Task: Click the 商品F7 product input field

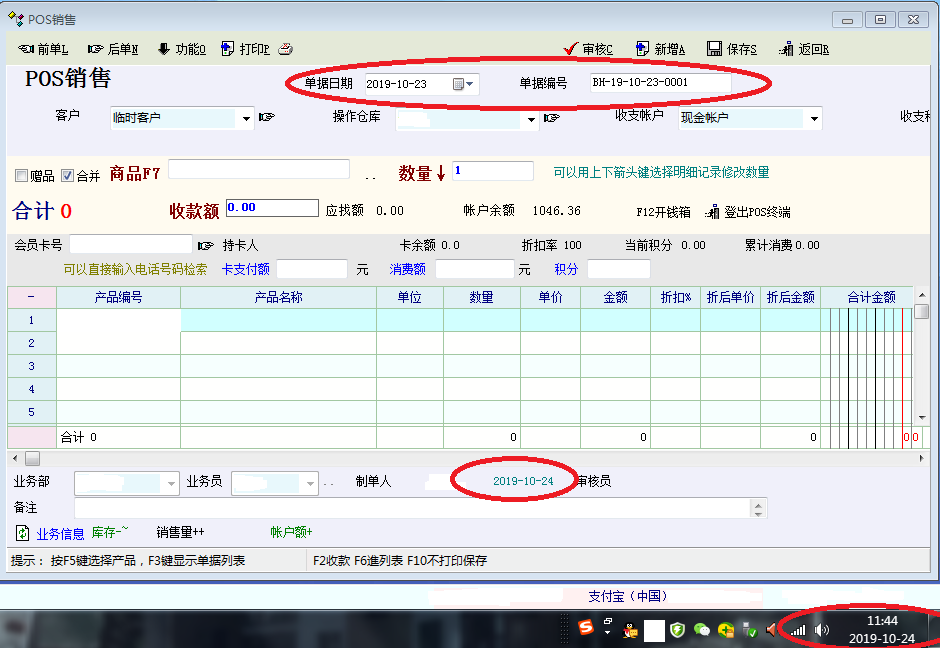Action: [258, 170]
